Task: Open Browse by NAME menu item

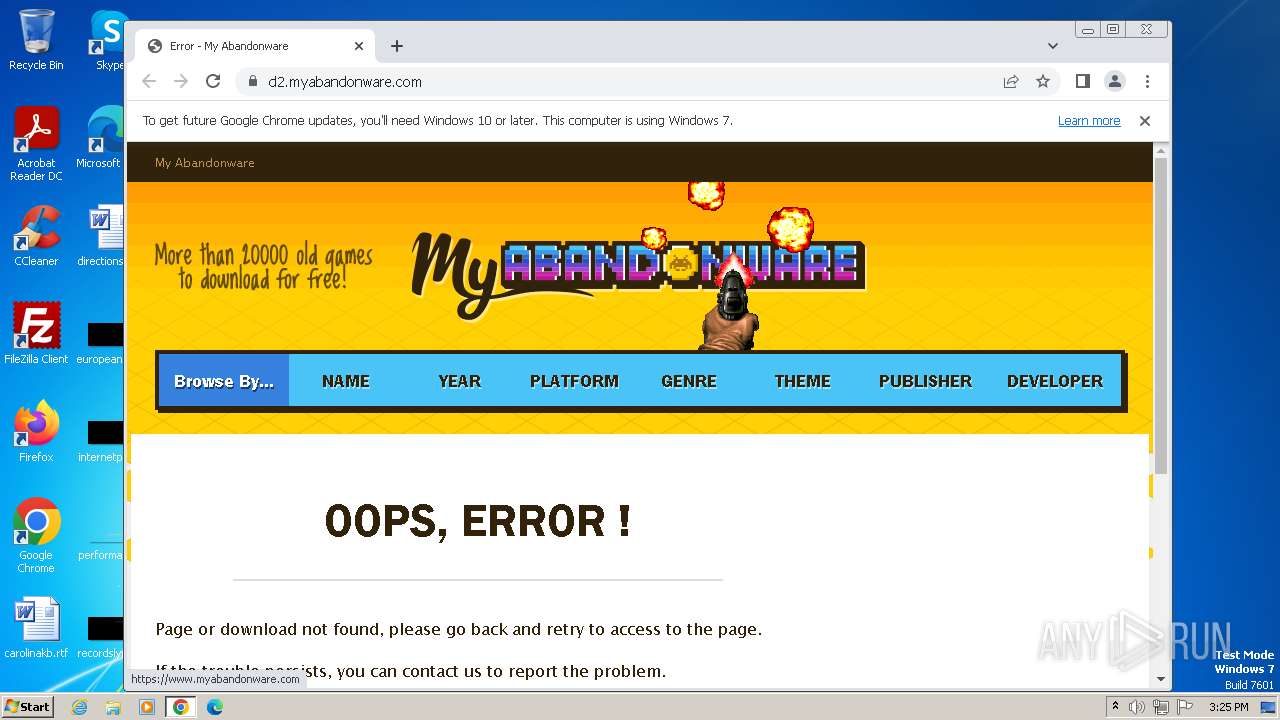Action: click(x=346, y=381)
